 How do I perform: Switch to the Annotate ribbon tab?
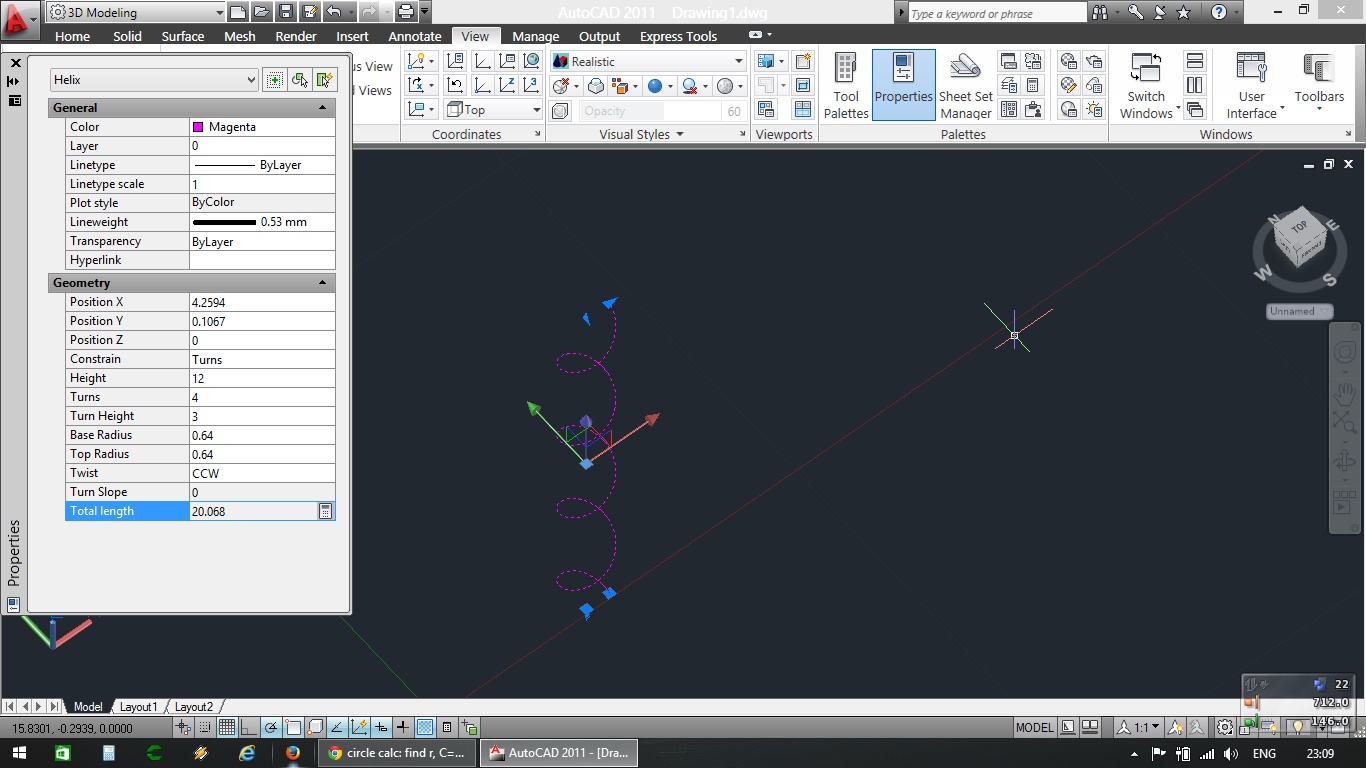415,36
